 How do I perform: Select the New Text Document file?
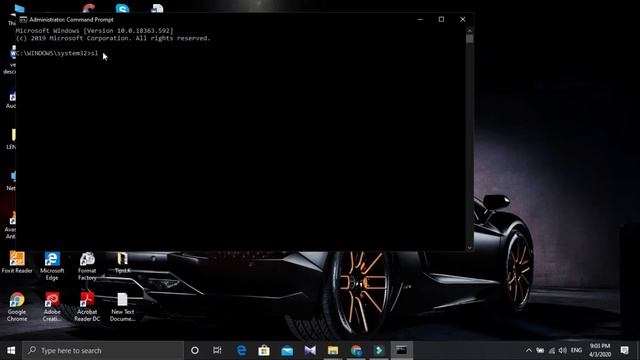[122, 307]
